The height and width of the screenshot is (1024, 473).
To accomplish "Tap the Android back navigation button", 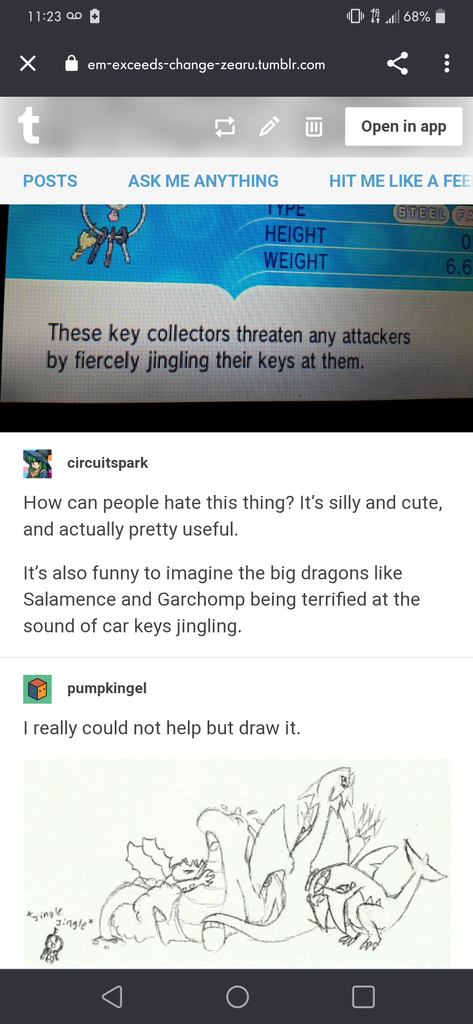I will (112, 997).
